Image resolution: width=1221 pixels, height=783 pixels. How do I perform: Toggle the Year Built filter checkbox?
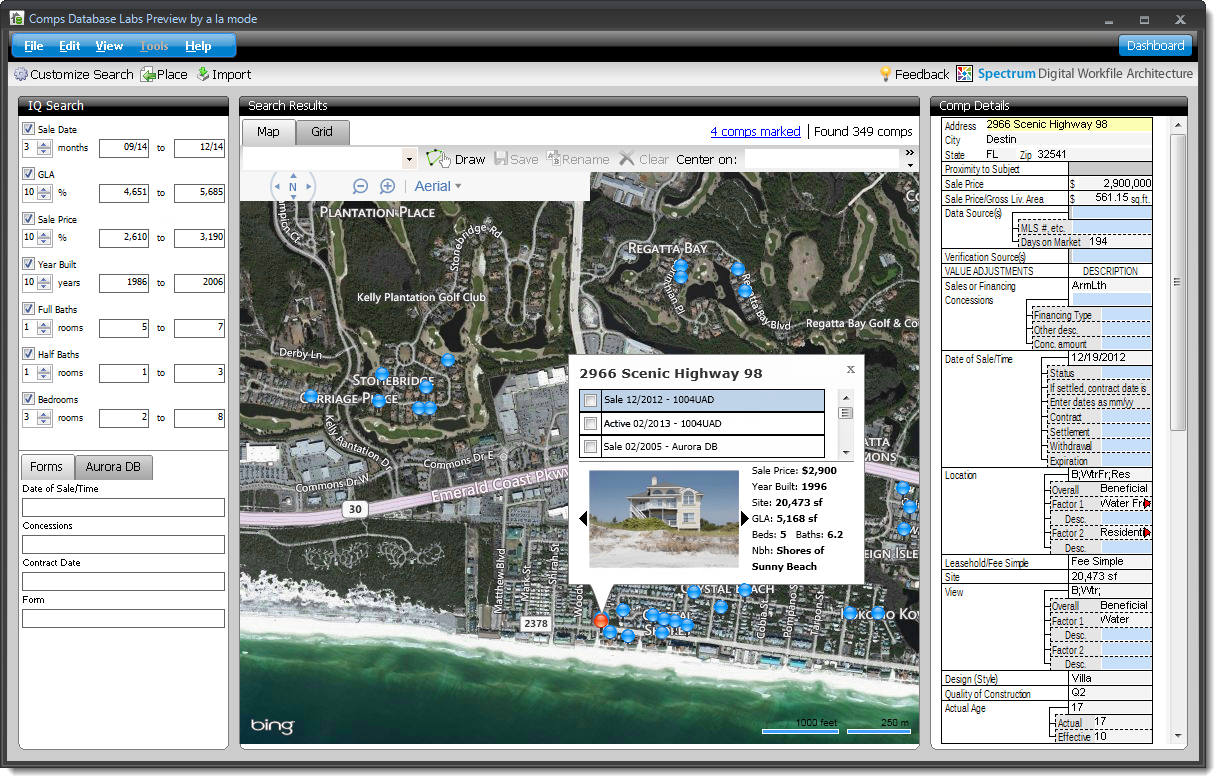click(x=28, y=264)
